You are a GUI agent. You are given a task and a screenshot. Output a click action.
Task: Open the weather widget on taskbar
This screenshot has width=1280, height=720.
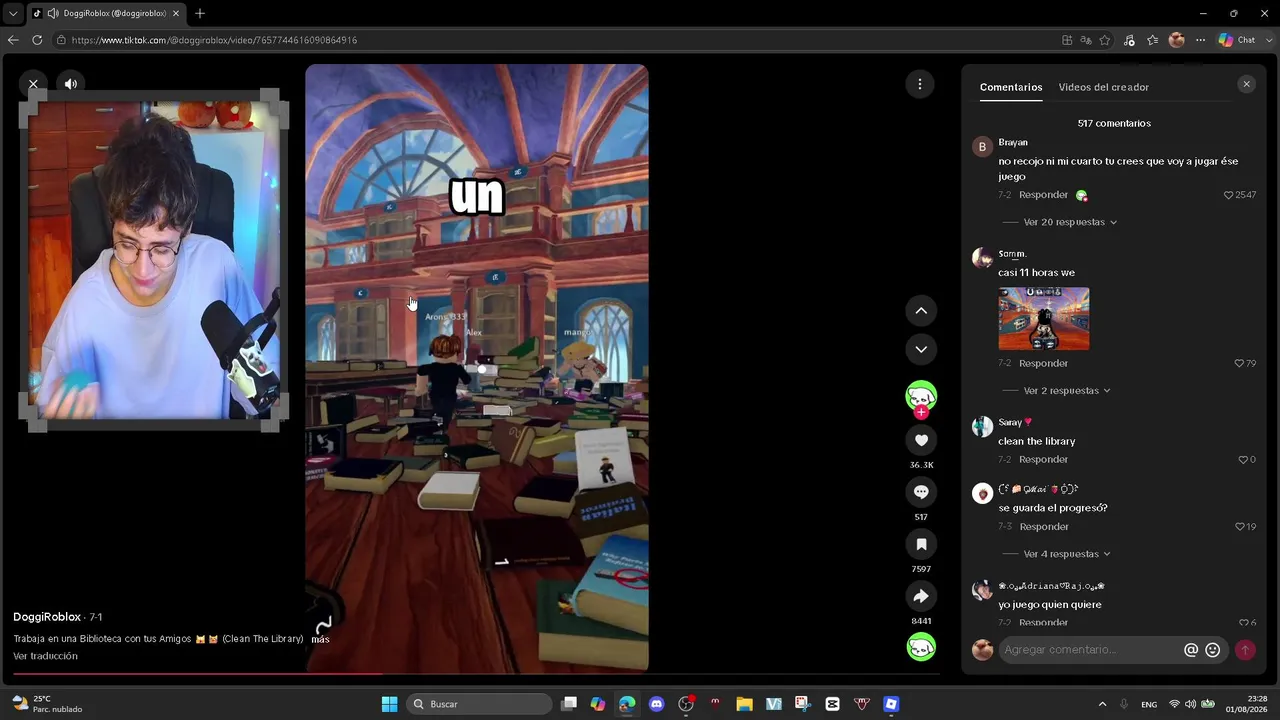[x=46, y=704]
